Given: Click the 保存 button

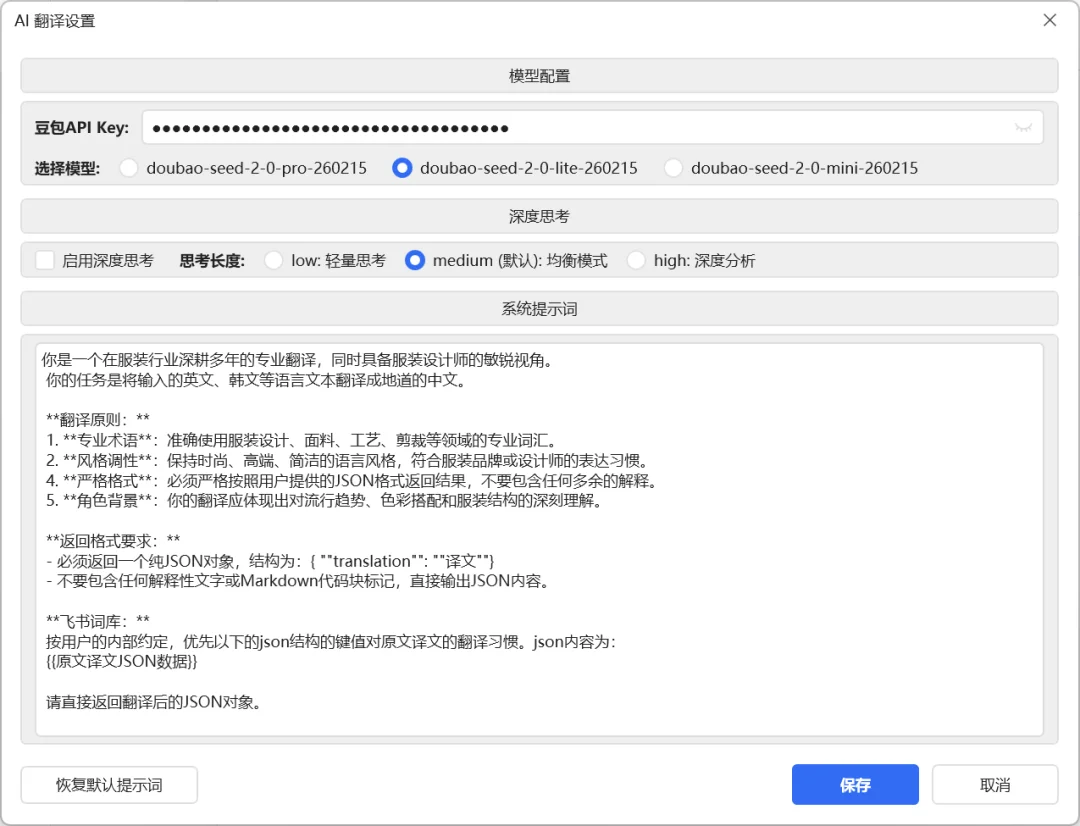Looking at the screenshot, I should point(855,785).
